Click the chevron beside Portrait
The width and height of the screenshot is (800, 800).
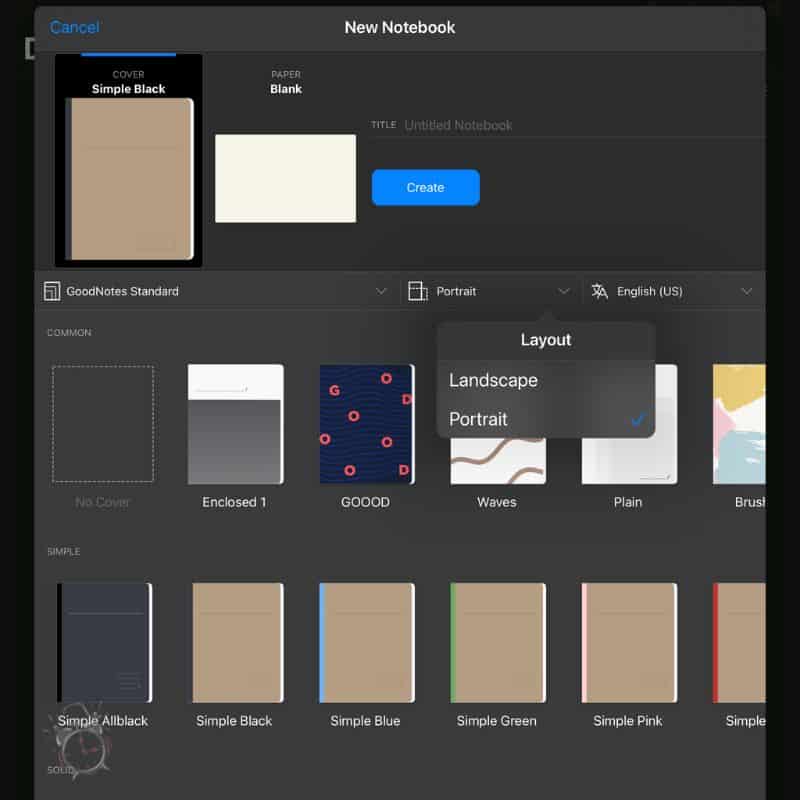tap(563, 291)
